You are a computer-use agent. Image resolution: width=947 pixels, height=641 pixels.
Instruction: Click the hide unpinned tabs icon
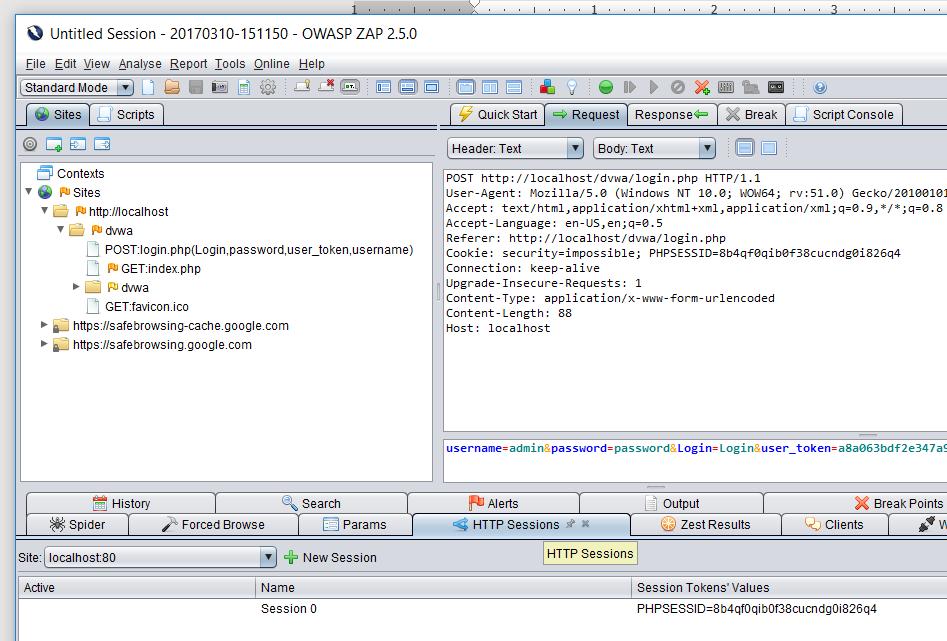(x=326, y=87)
